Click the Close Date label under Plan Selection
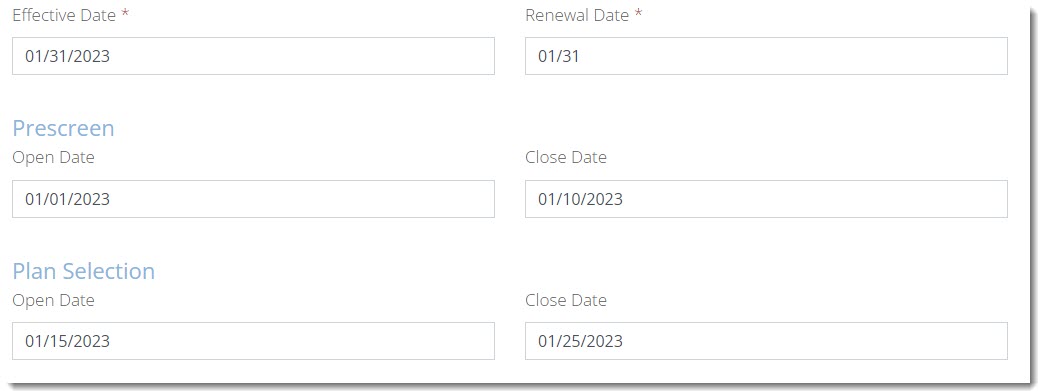This screenshot has width=1038, height=391. tap(566, 300)
